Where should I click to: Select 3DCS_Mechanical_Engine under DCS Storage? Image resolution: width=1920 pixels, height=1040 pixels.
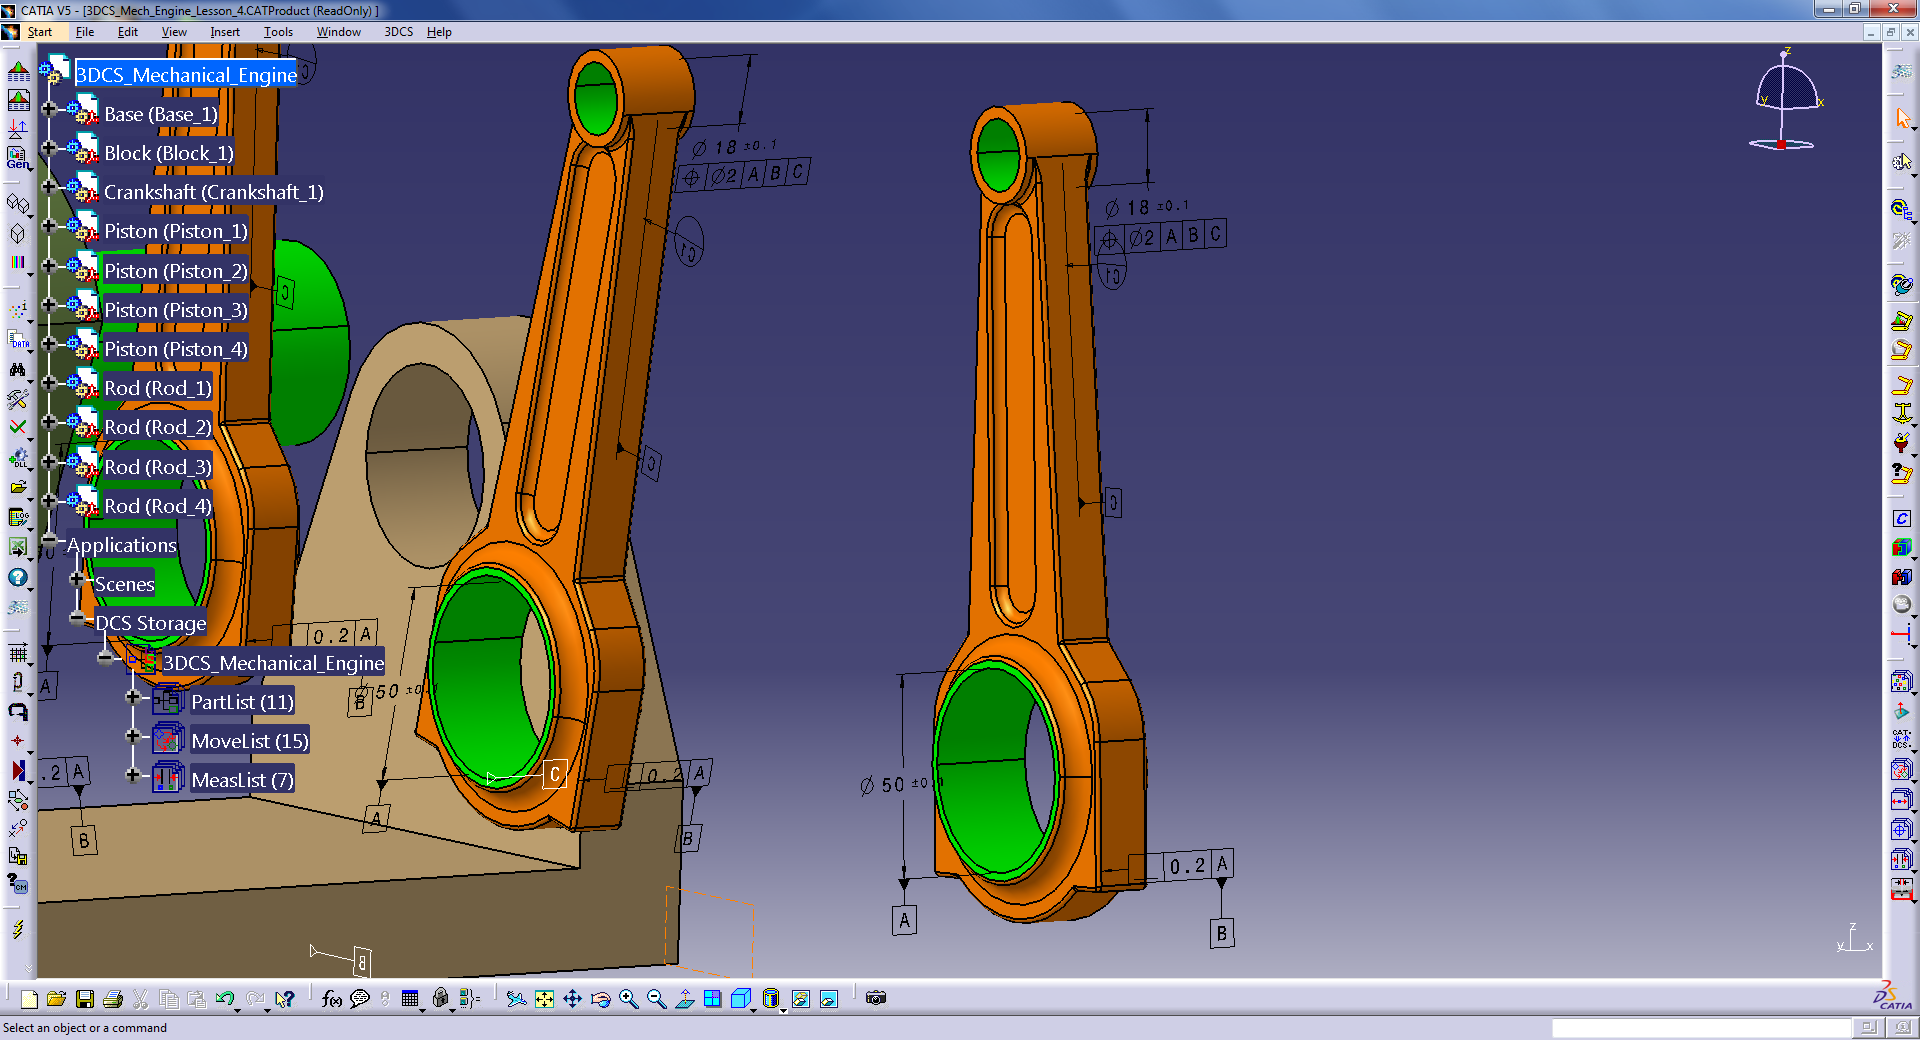273,663
